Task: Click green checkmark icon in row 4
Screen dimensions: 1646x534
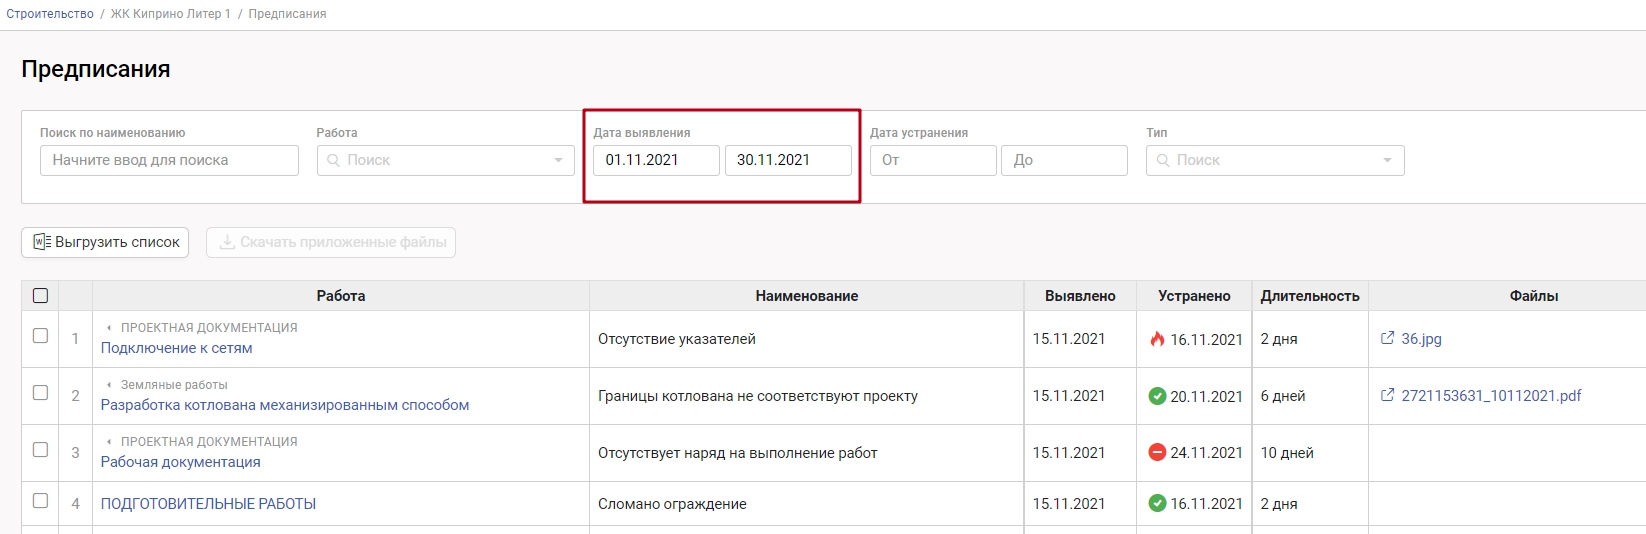Action: [x=1157, y=504]
